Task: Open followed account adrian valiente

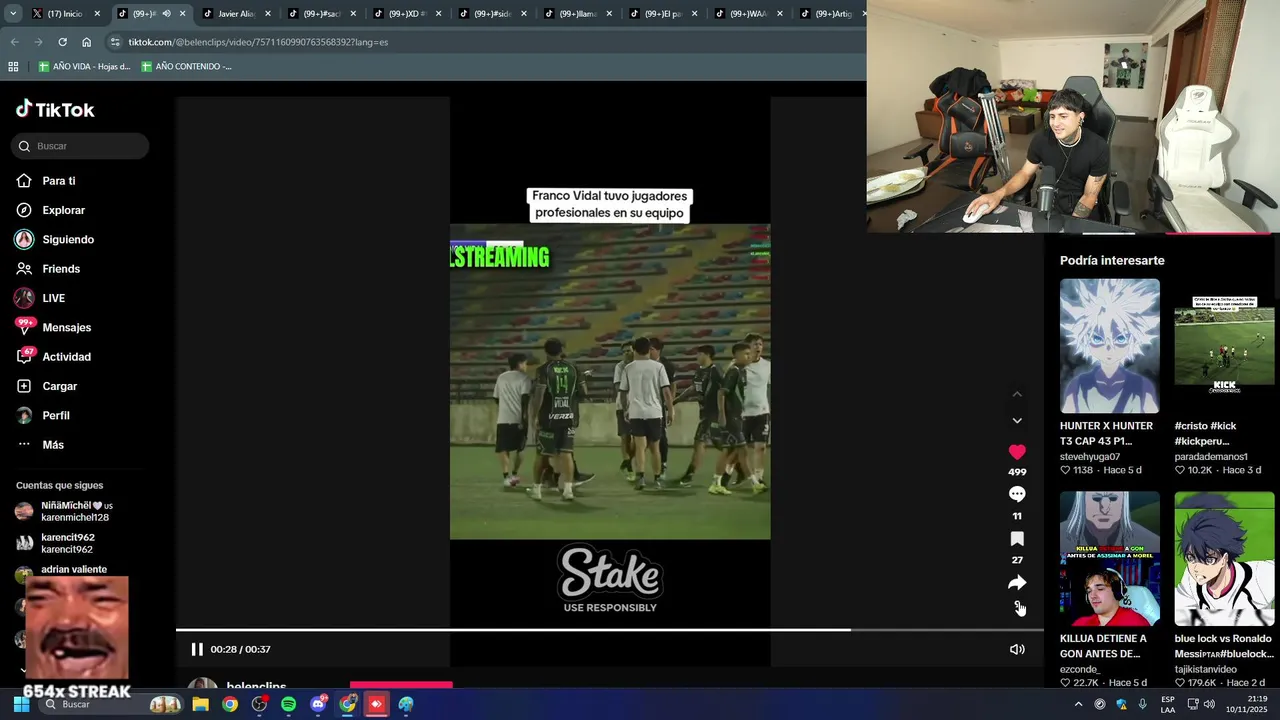Action: [74, 569]
